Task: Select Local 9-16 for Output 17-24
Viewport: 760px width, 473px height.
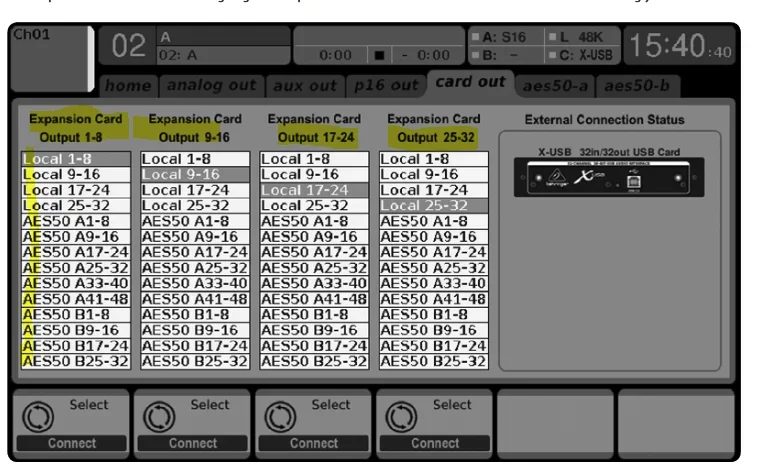Action: point(315,174)
